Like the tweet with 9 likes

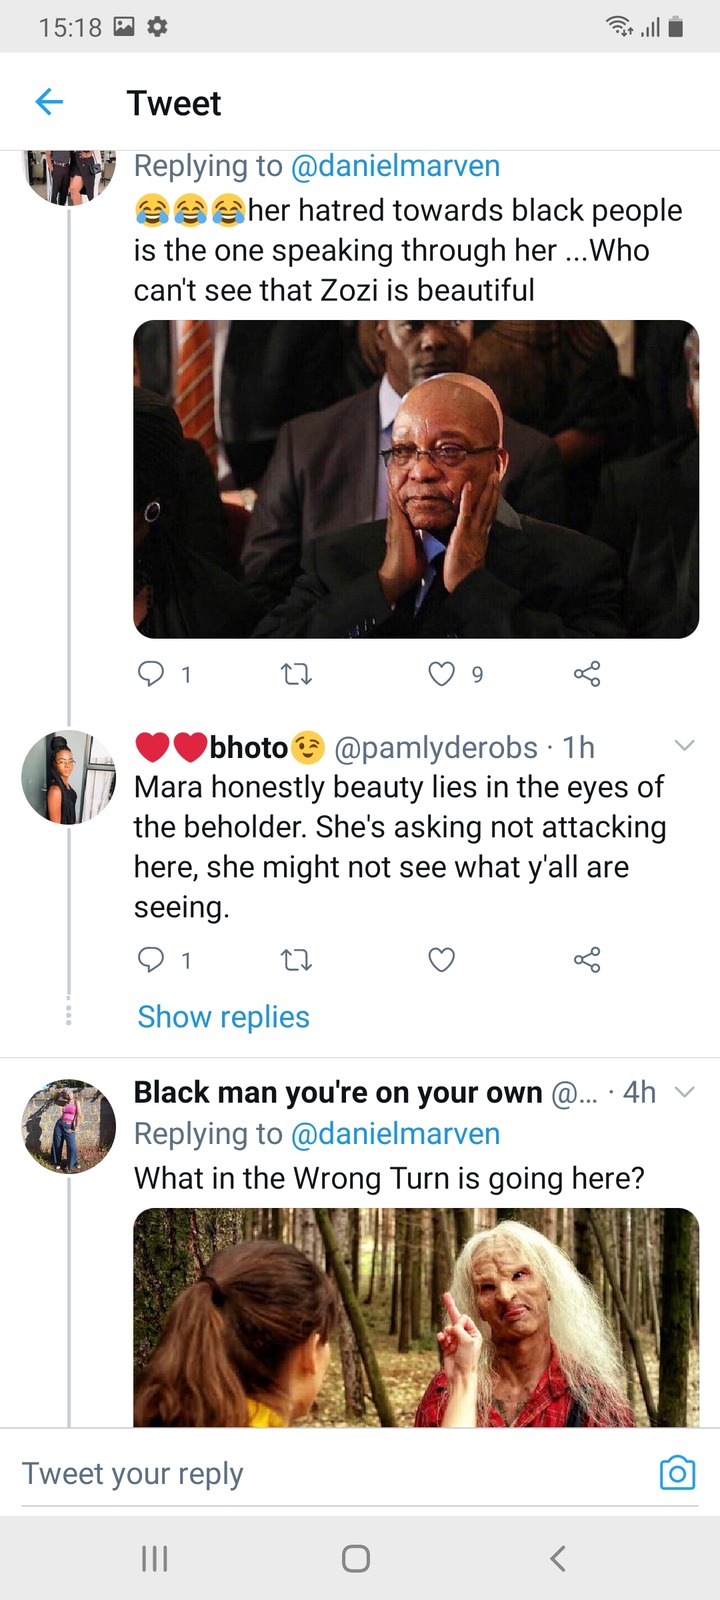coord(441,675)
